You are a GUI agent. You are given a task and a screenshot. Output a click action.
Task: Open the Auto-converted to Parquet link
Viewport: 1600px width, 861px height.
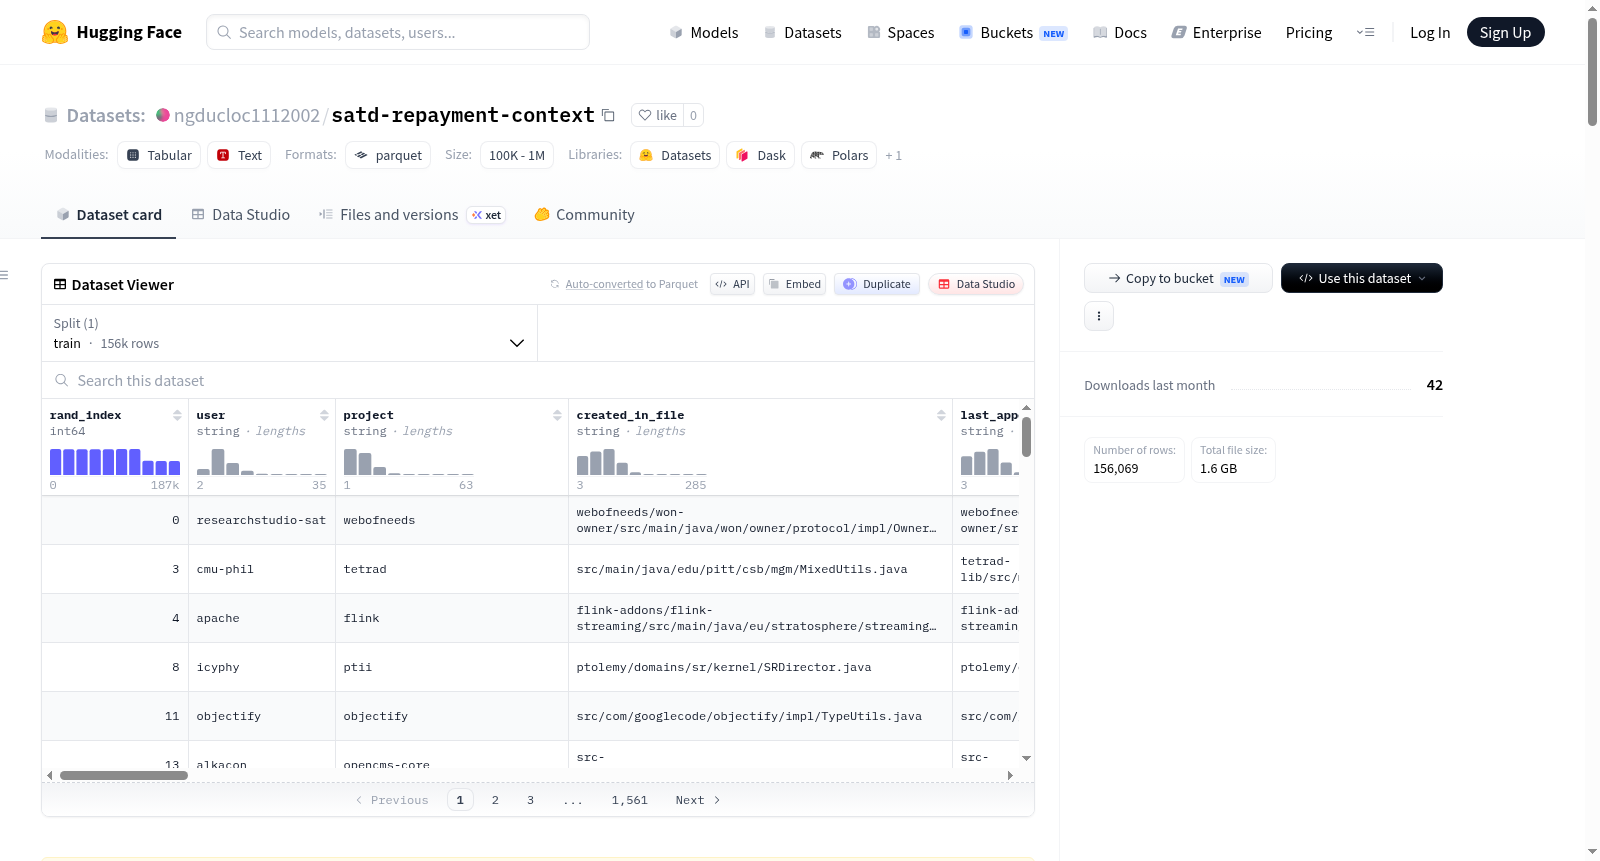[604, 284]
